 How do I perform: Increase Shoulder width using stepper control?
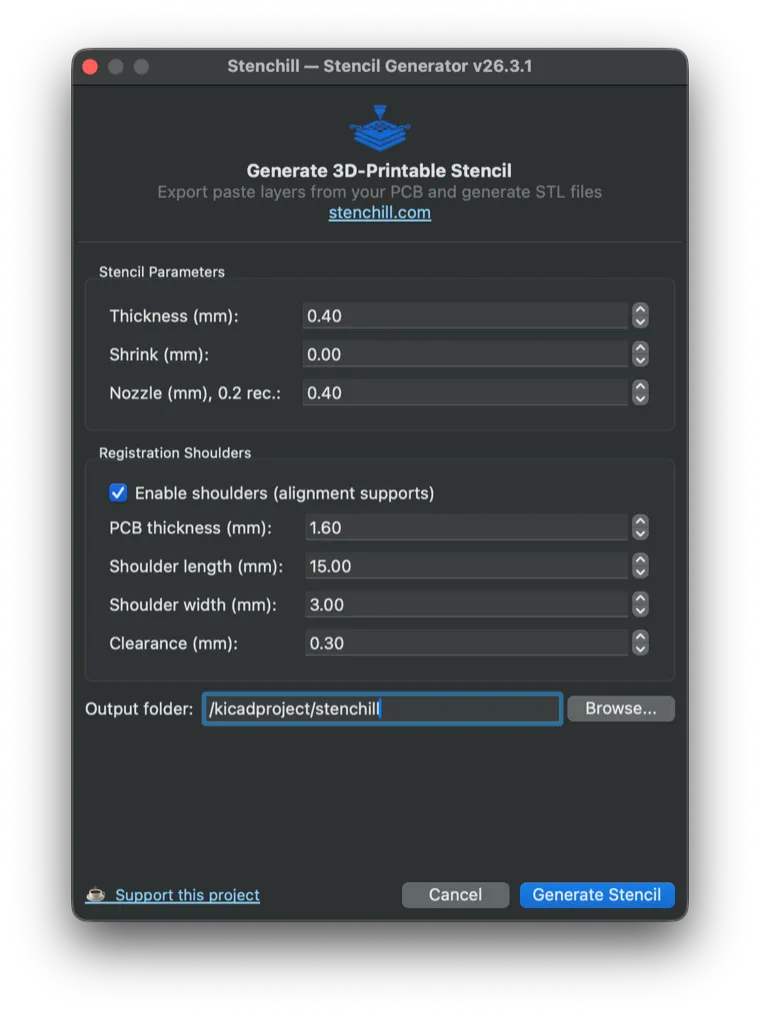(x=639, y=599)
